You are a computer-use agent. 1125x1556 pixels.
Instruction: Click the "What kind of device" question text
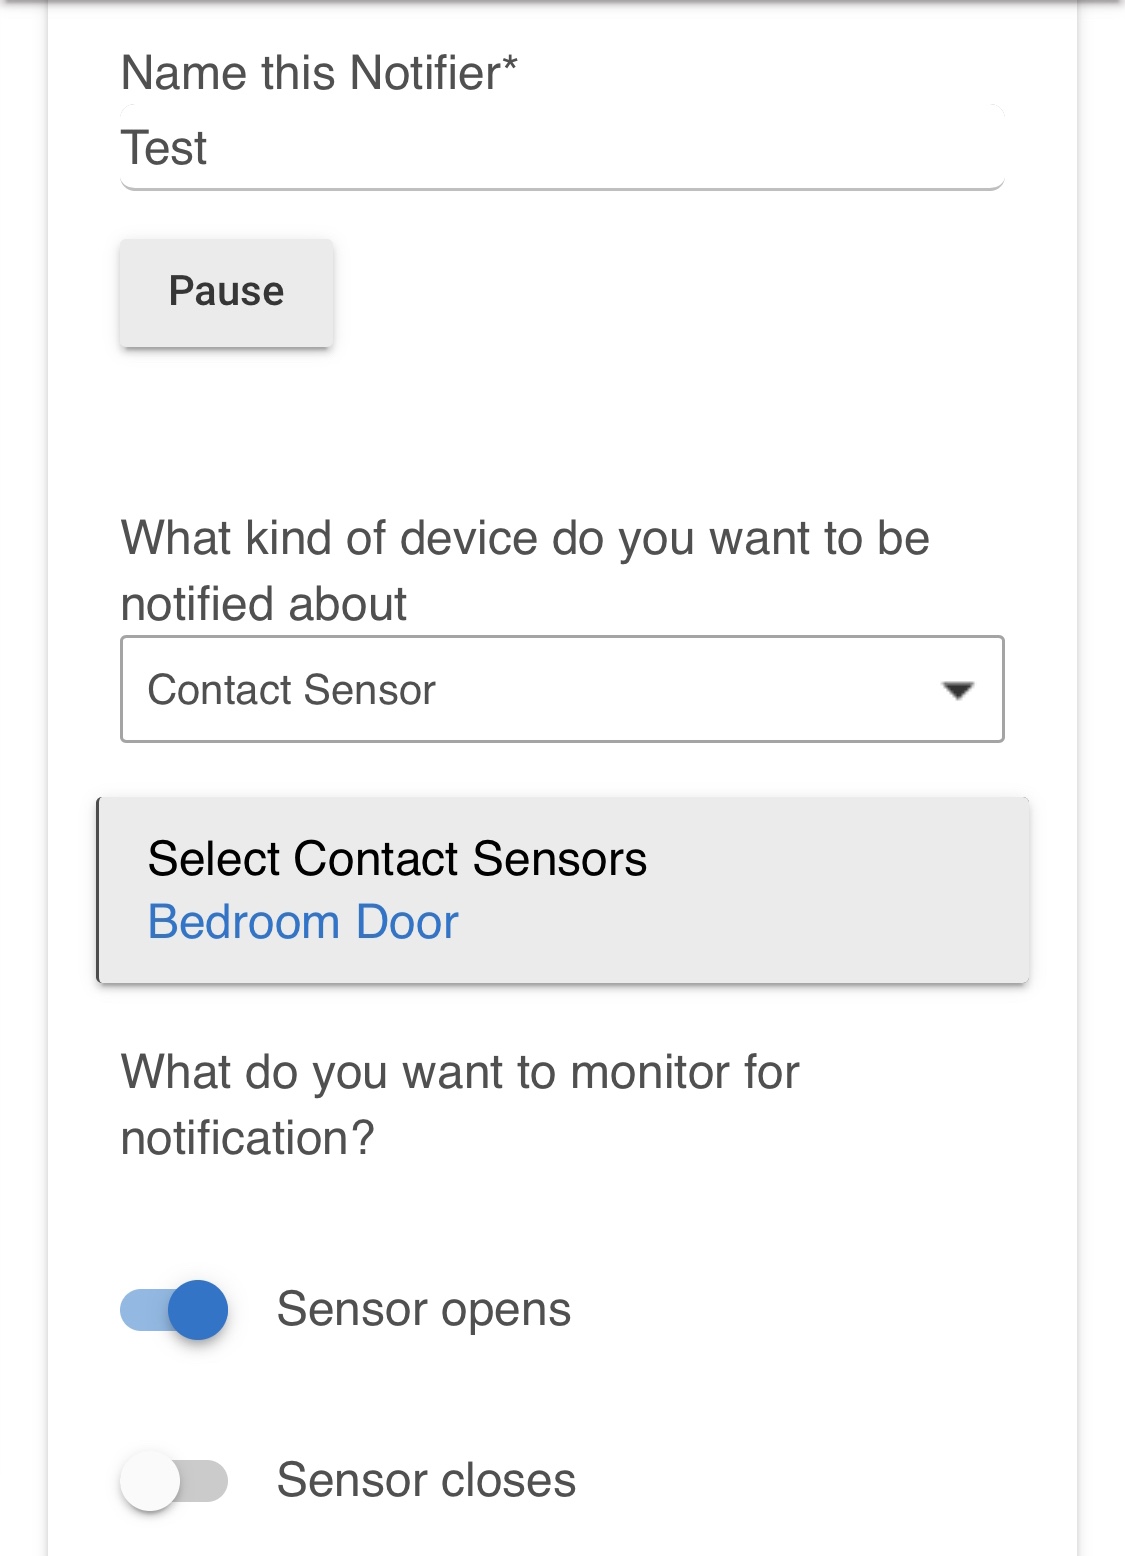pyautogui.click(x=525, y=538)
